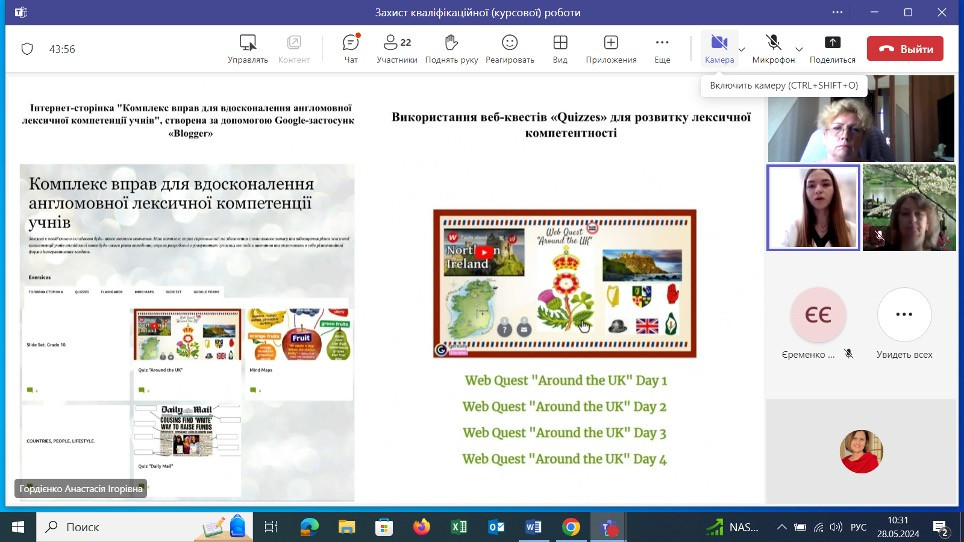Open Firefox from the taskbar
This screenshot has height=542, width=964.
click(422, 527)
